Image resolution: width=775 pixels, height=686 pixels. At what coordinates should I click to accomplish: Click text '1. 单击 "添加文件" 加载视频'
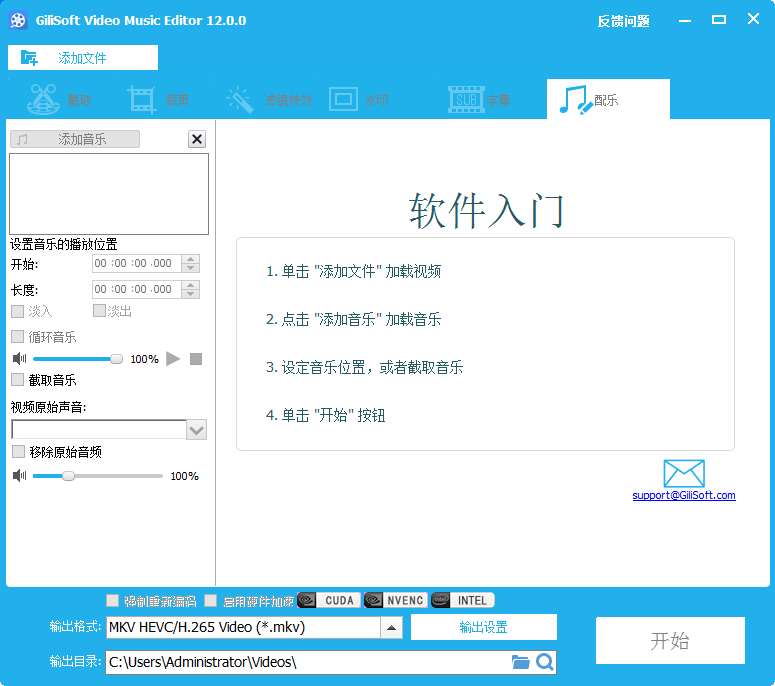353,271
